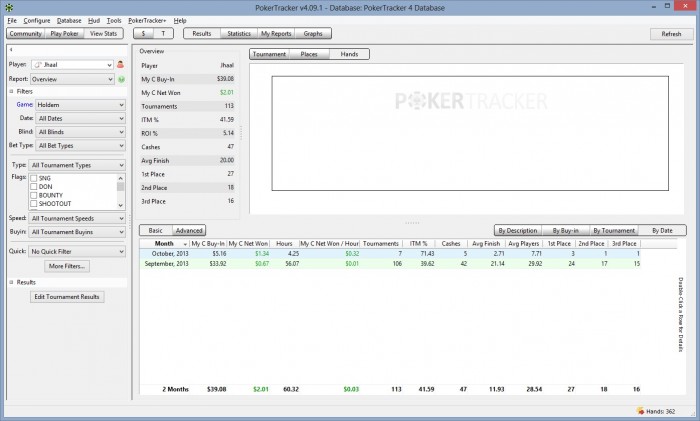Select the Hands graph tab
The width and height of the screenshot is (700, 421).
[x=349, y=54]
